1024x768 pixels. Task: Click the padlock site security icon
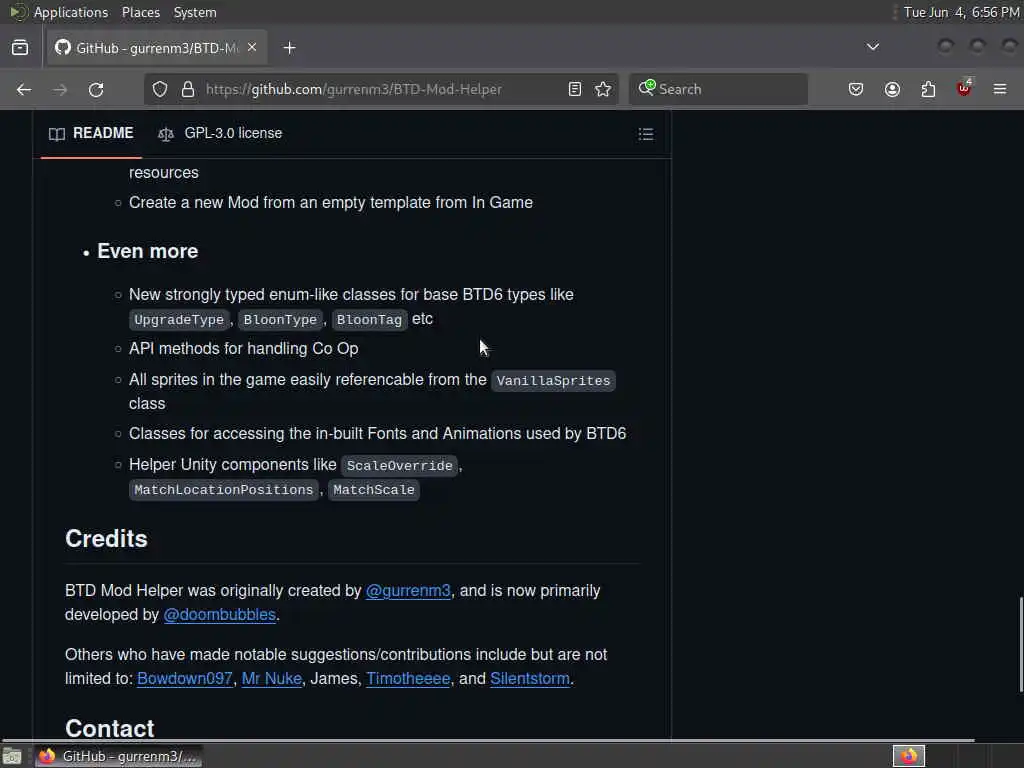[x=187, y=89]
